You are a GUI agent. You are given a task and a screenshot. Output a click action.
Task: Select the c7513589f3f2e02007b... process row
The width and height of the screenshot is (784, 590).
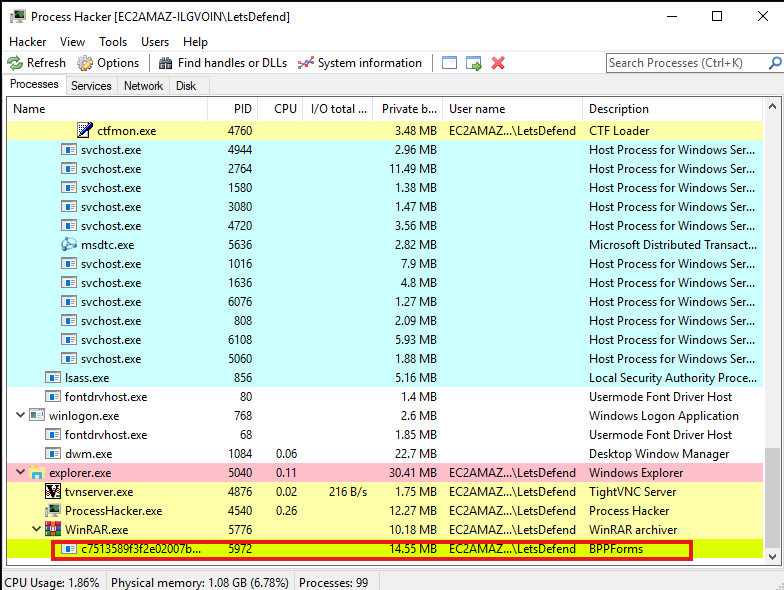point(385,549)
